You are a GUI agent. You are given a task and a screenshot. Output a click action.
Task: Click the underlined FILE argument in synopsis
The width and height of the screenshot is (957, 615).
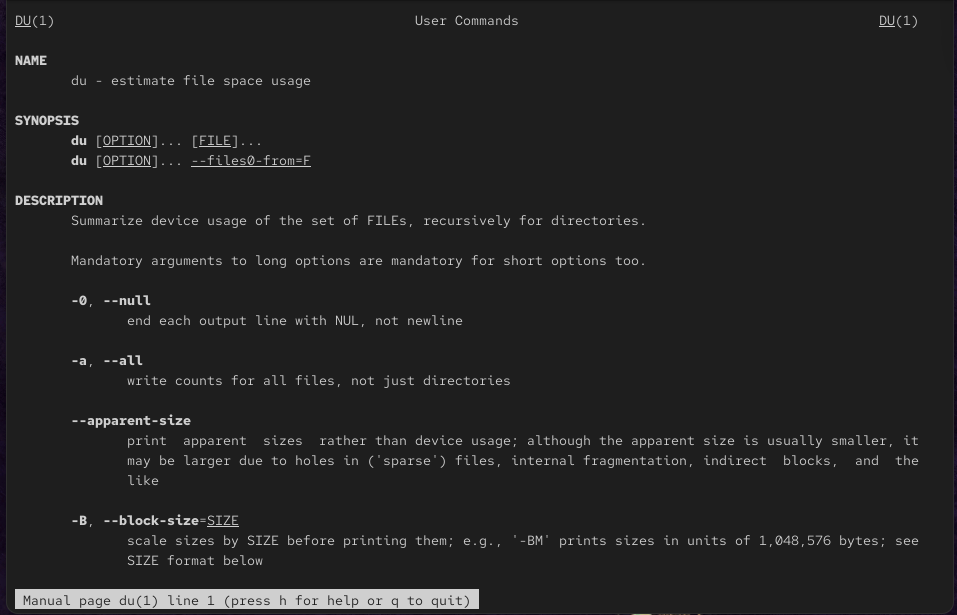[x=214, y=141]
